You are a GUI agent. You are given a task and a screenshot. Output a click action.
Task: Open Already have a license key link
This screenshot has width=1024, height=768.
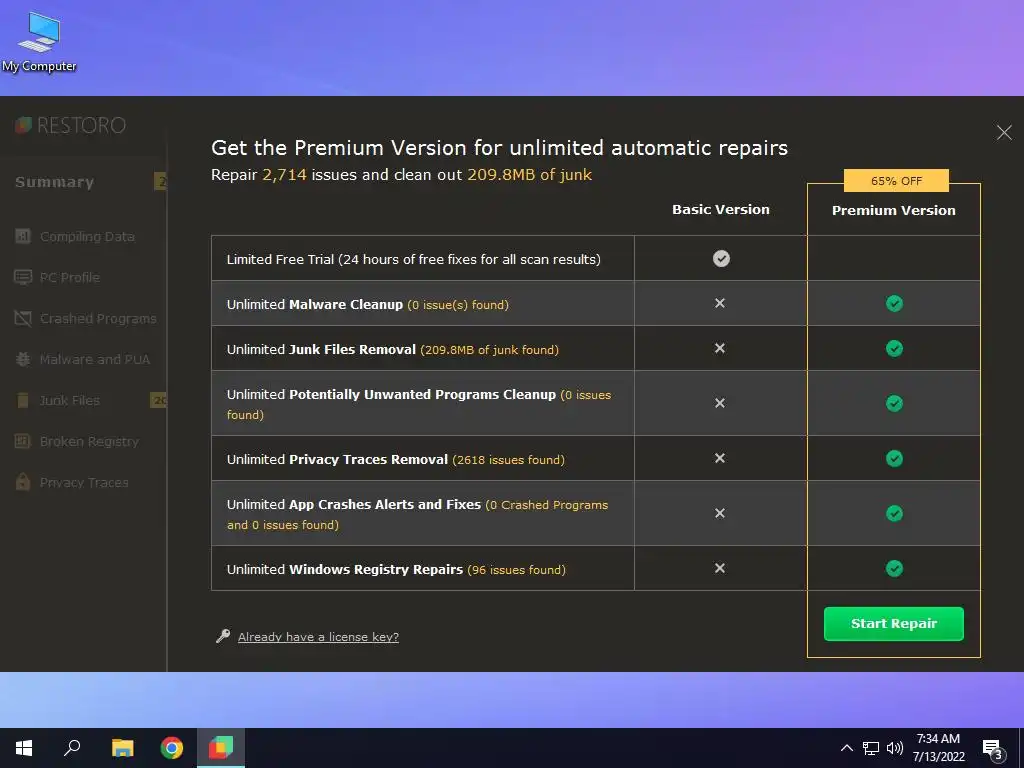click(x=318, y=637)
